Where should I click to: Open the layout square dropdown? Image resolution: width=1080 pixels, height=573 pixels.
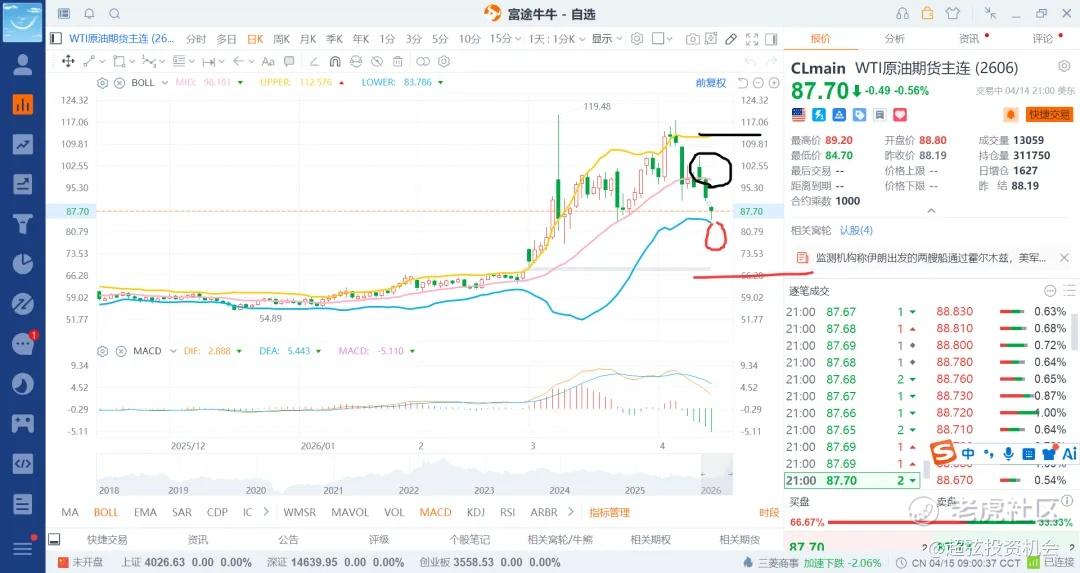662,39
